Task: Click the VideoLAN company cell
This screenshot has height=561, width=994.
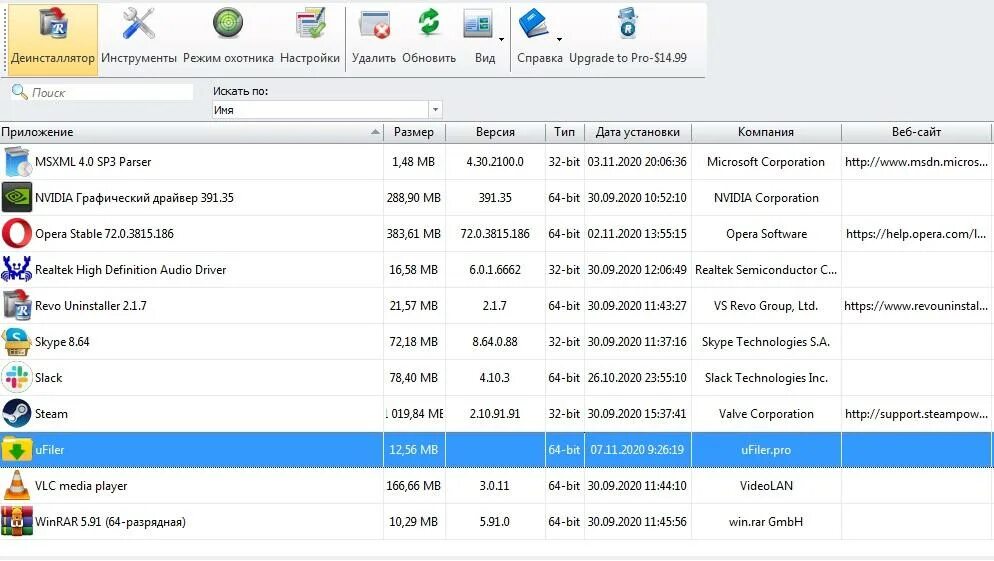Action: click(766, 486)
